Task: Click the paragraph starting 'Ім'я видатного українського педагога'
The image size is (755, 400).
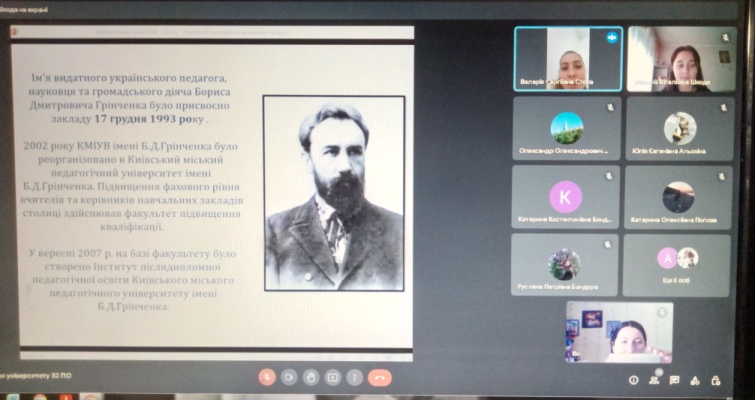Action: pyautogui.click(x=129, y=98)
